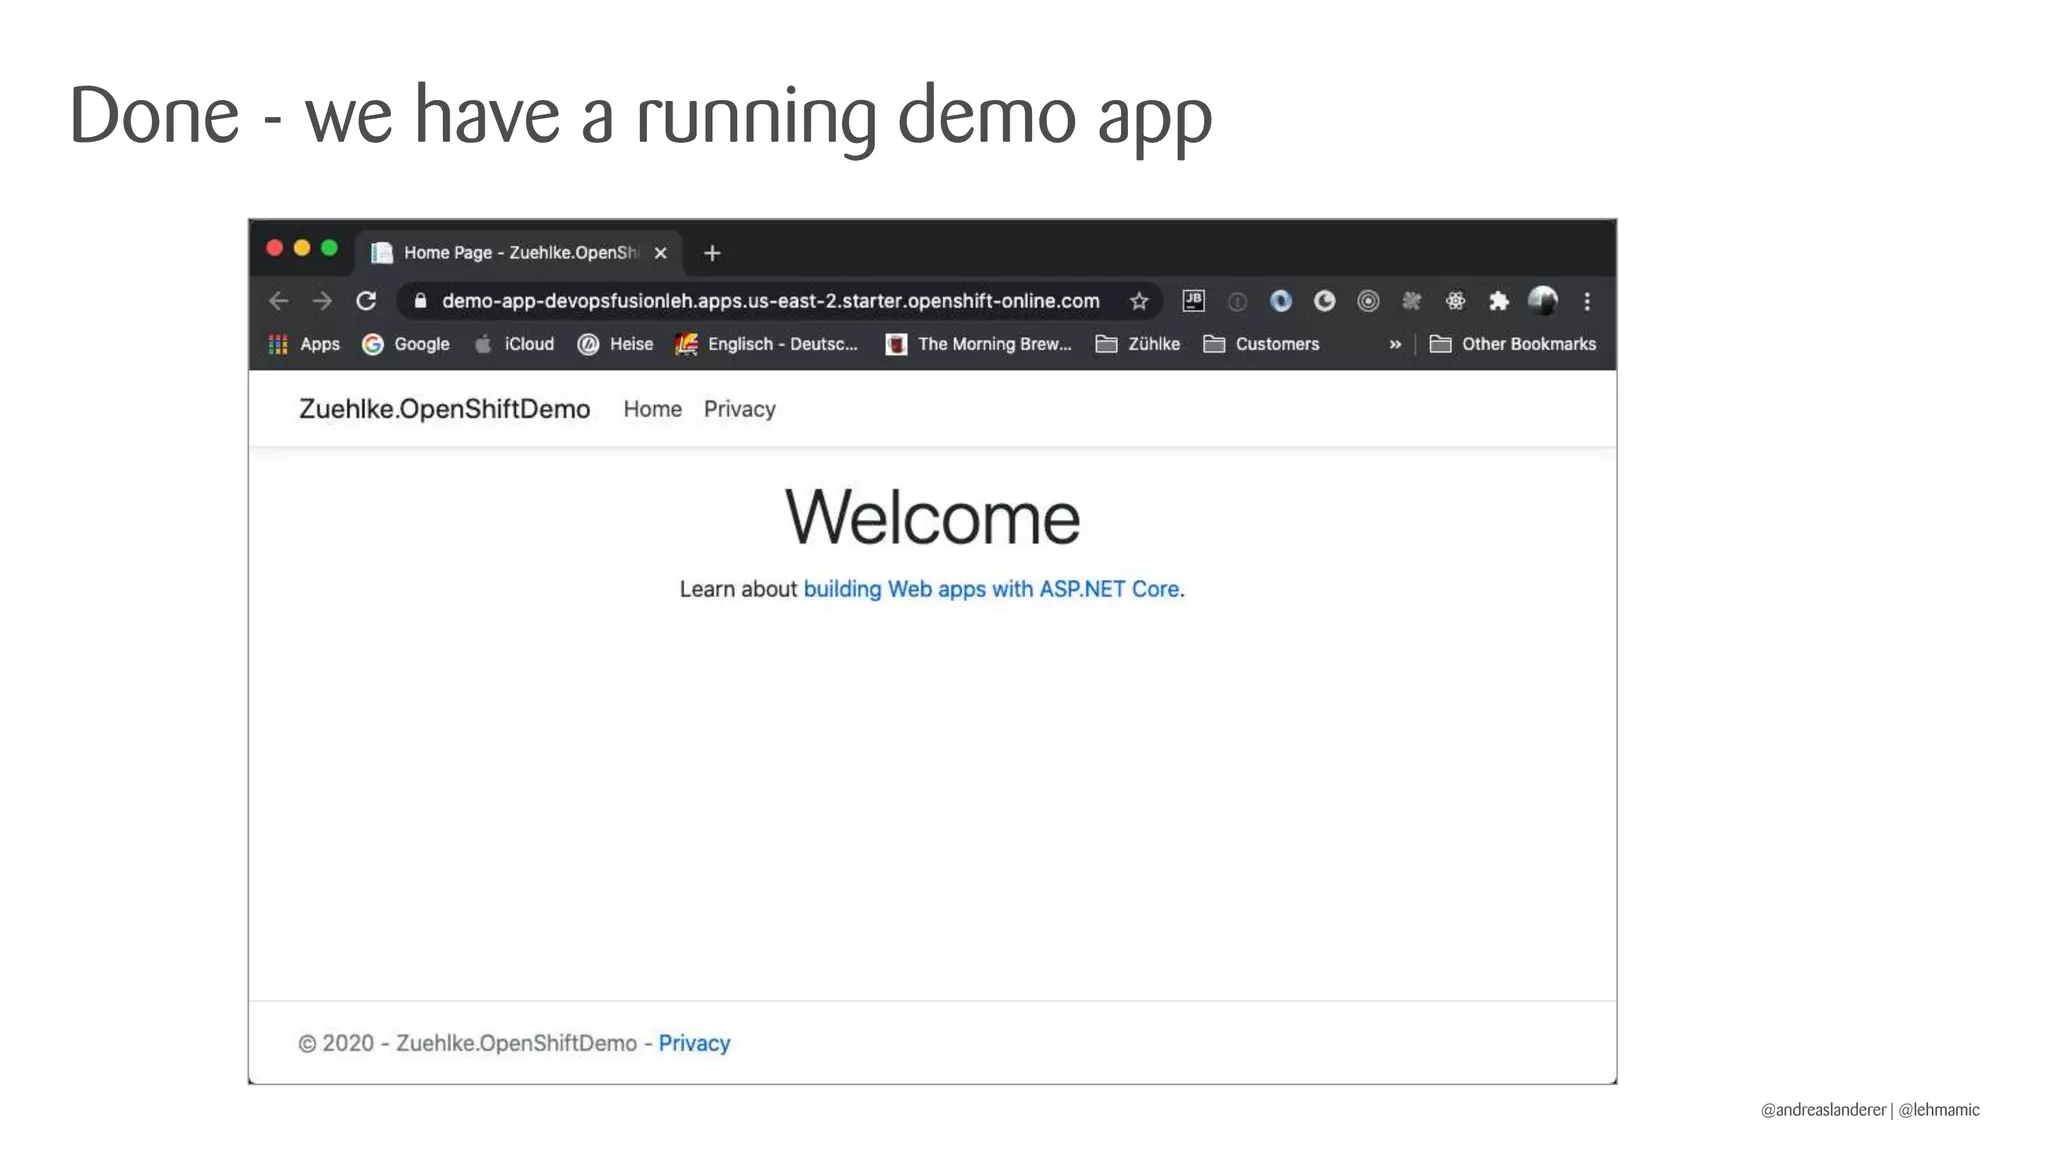Click the Chrome profile avatar
This screenshot has width=2048, height=1152.
click(1542, 300)
